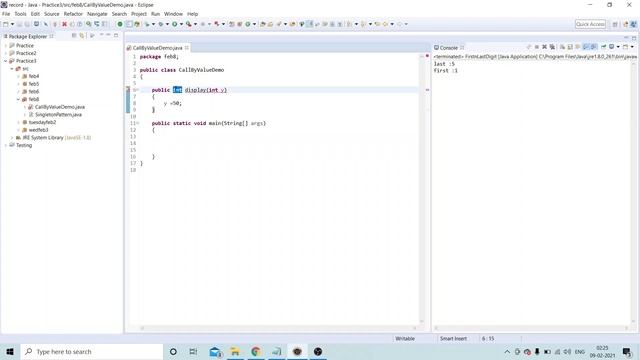Image resolution: width=640 pixels, height=360 pixels.
Task: Collapse the src folder node
Action: tap(12, 69)
